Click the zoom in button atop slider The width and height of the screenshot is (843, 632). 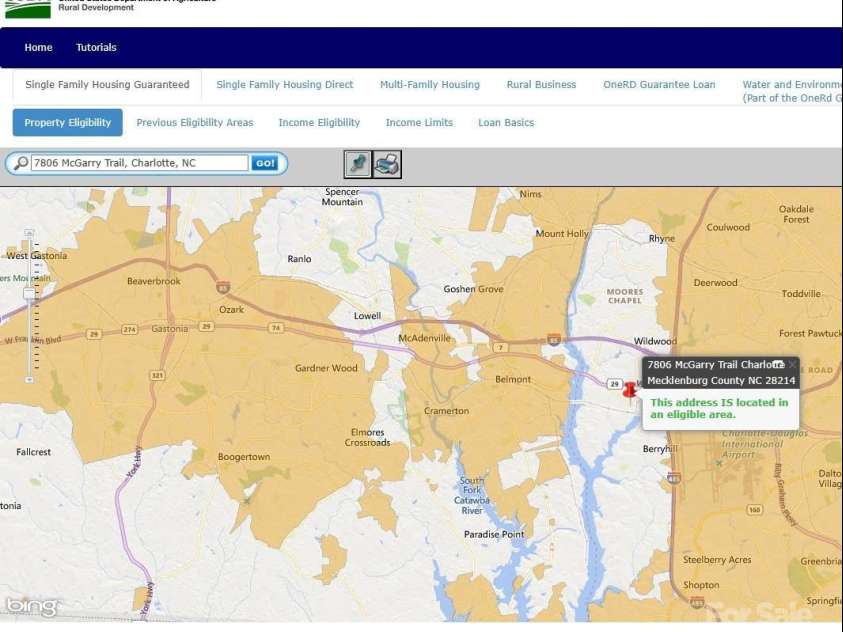click(x=30, y=234)
